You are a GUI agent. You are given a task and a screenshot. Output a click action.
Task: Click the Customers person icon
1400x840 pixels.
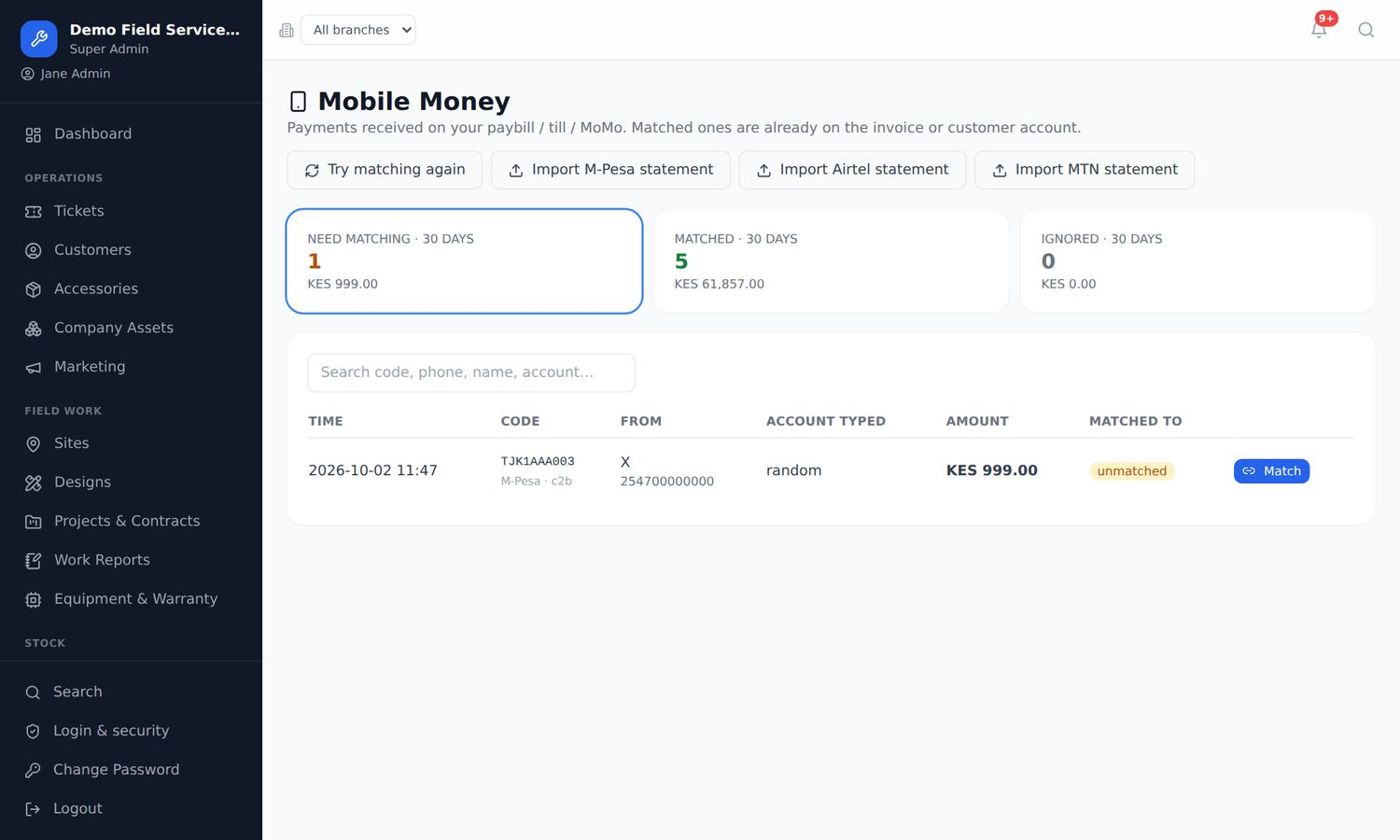[x=33, y=251]
